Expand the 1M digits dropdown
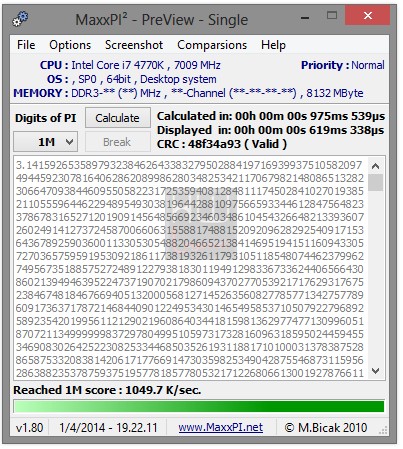Viewport: 403px width, 449px height. click(46, 142)
